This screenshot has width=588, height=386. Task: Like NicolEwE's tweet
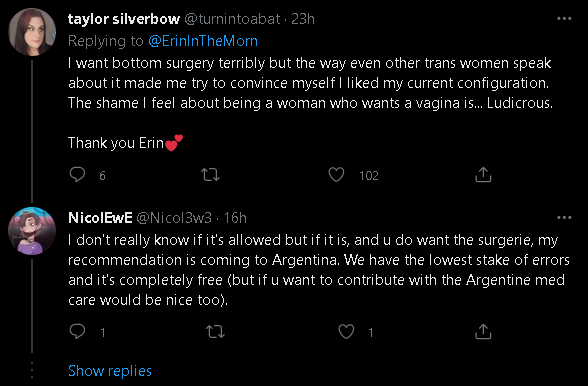tap(346, 332)
